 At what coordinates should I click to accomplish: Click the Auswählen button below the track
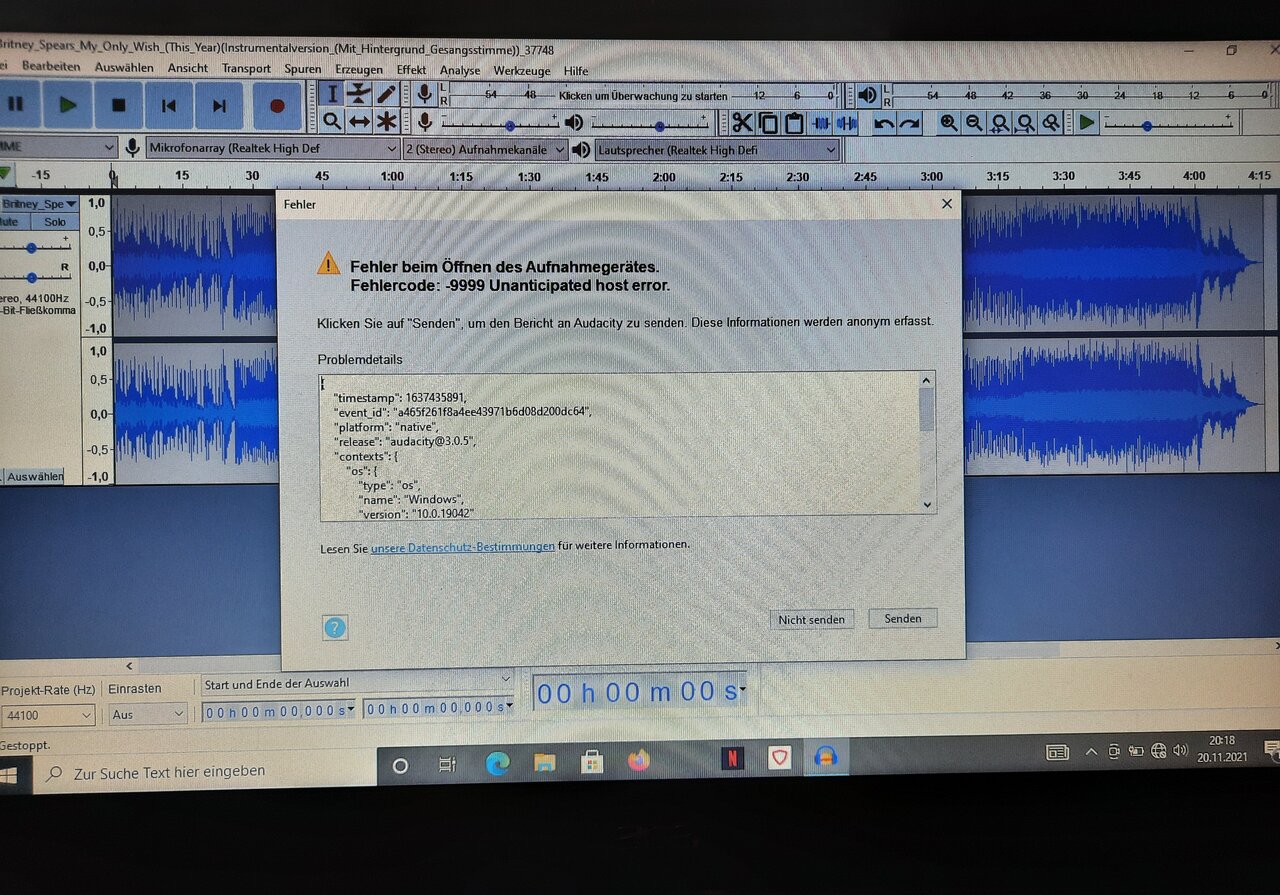pyautogui.click(x=35, y=476)
